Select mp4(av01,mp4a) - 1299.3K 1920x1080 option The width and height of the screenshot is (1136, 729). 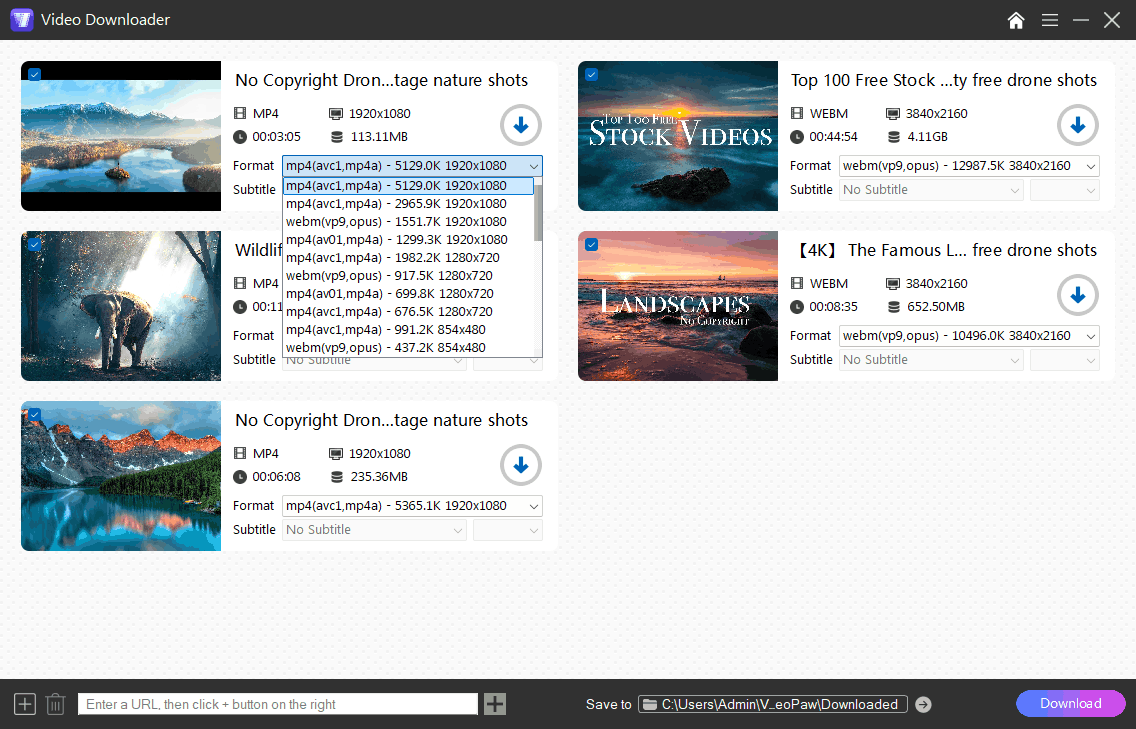pyautogui.click(x=409, y=240)
